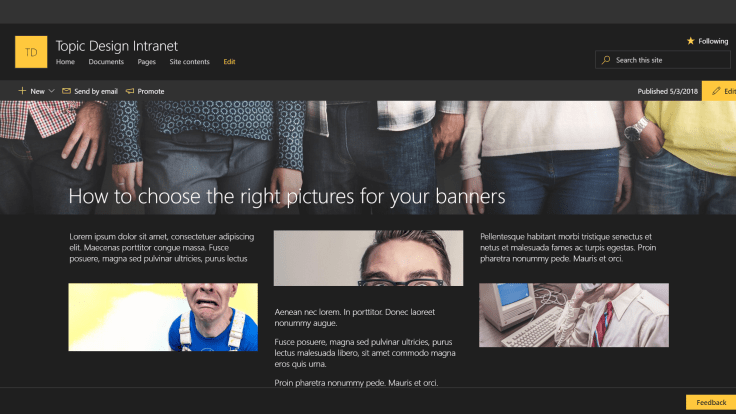Expand the New dropdown chevron
The height and width of the screenshot is (414, 736).
[x=51, y=91]
